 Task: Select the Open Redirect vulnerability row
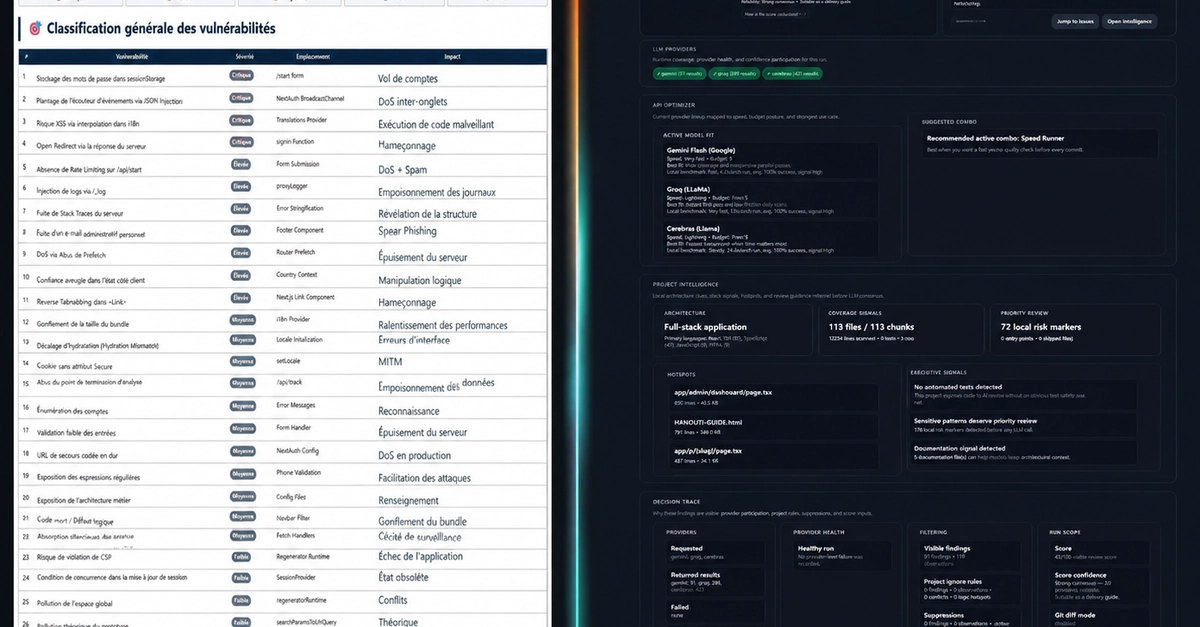coord(282,143)
